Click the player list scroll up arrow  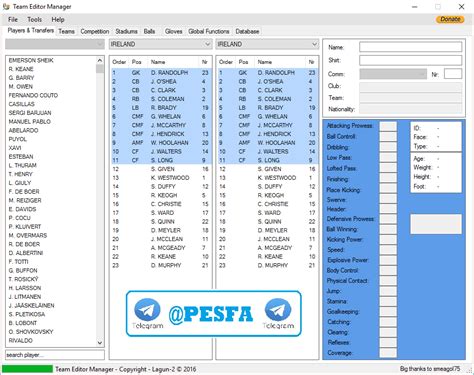pos(100,60)
